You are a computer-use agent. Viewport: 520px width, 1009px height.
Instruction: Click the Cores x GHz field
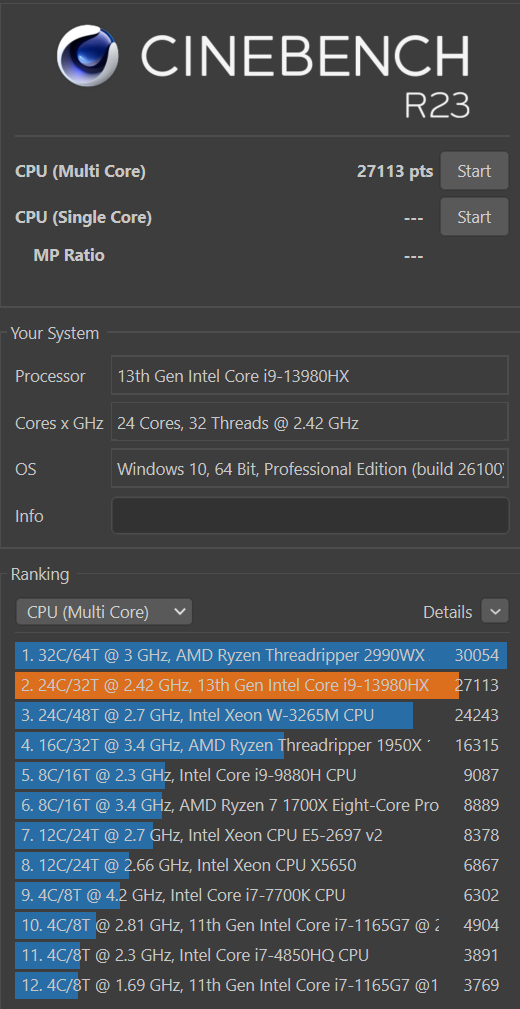pos(310,423)
